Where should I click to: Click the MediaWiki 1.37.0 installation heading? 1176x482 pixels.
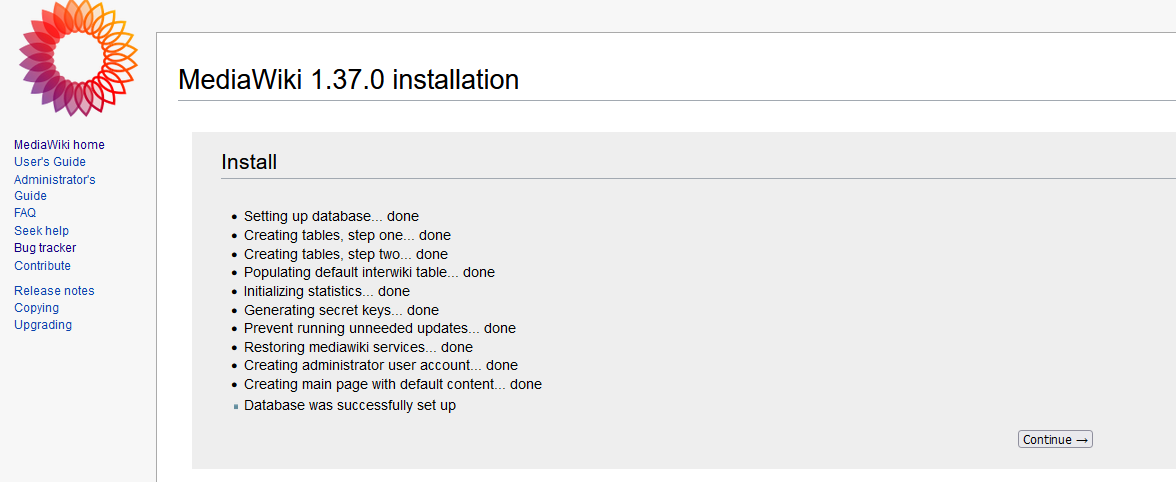(x=348, y=80)
